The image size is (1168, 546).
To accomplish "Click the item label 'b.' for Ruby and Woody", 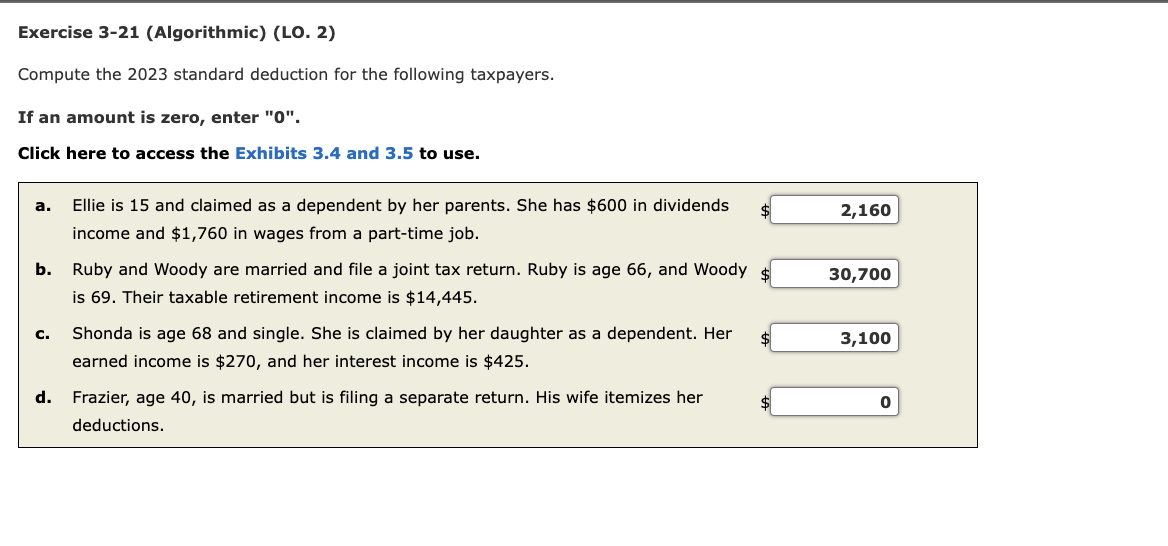I will pyautogui.click(x=43, y=270).
